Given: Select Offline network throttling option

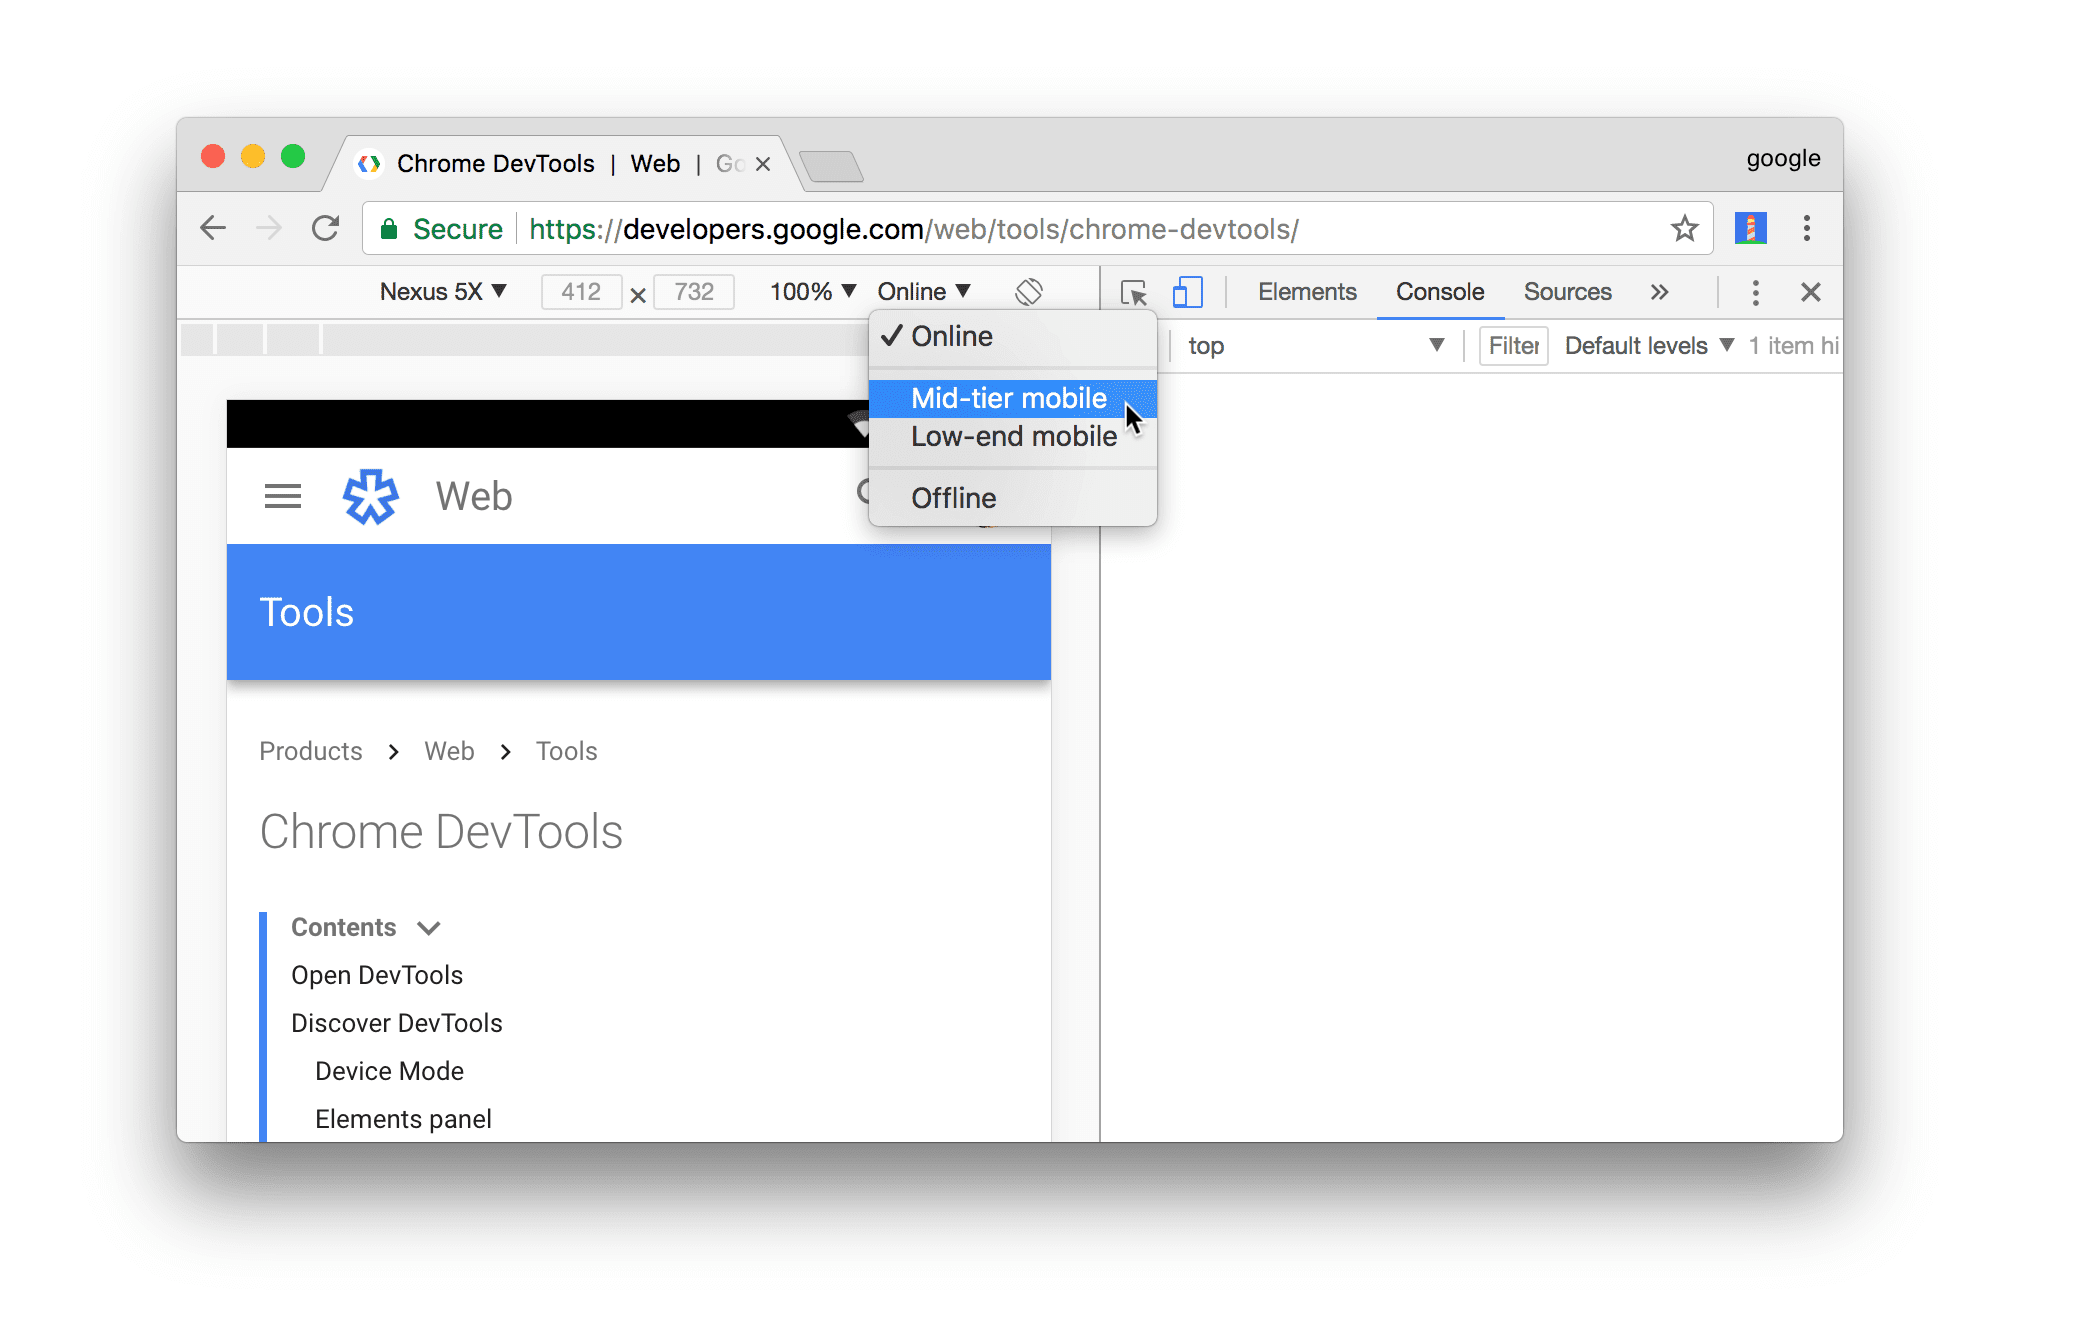Looking at the screenshot, I should point(953,498).
